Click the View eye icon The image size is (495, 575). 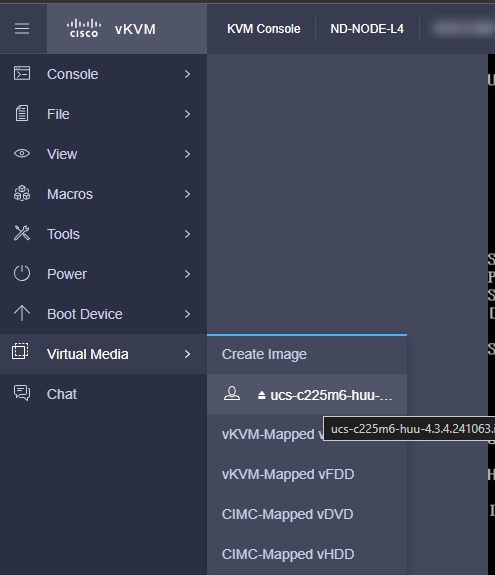[22, 153]
